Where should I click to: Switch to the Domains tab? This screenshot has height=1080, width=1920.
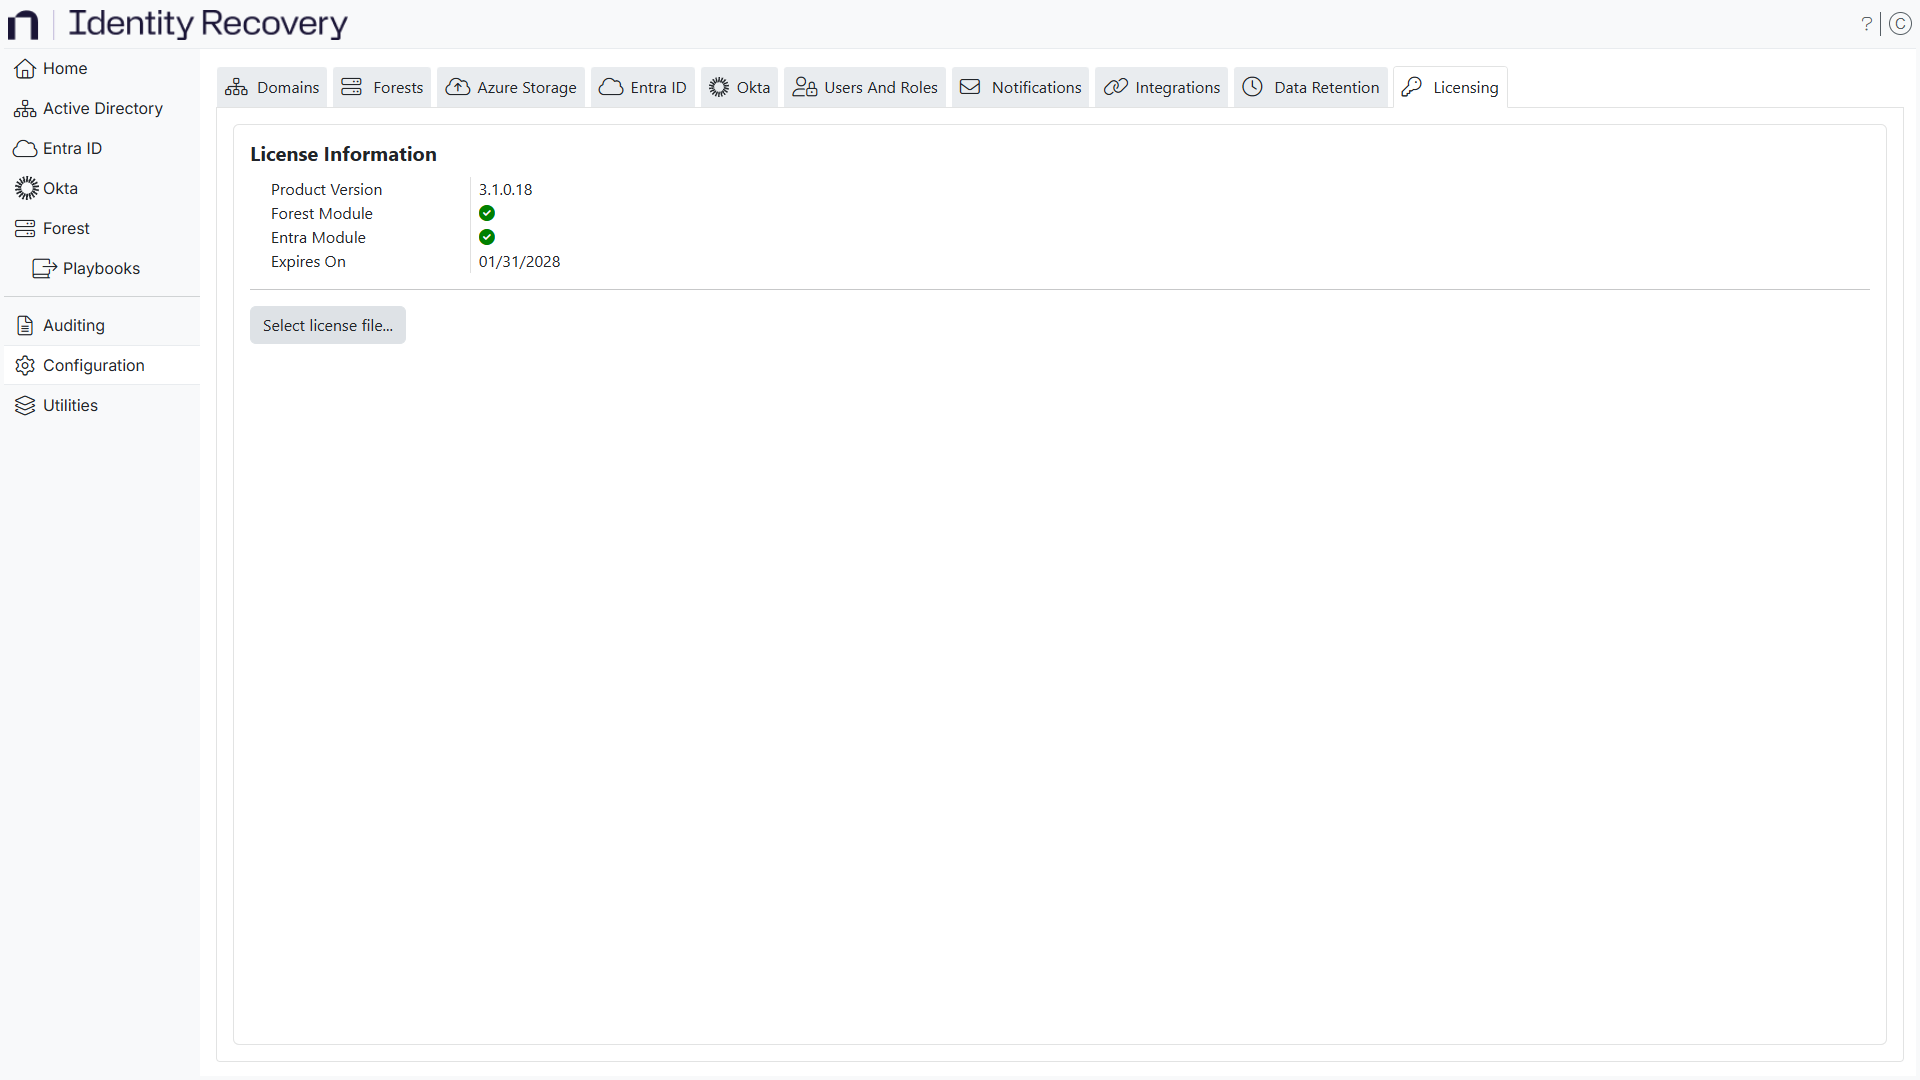271,87
